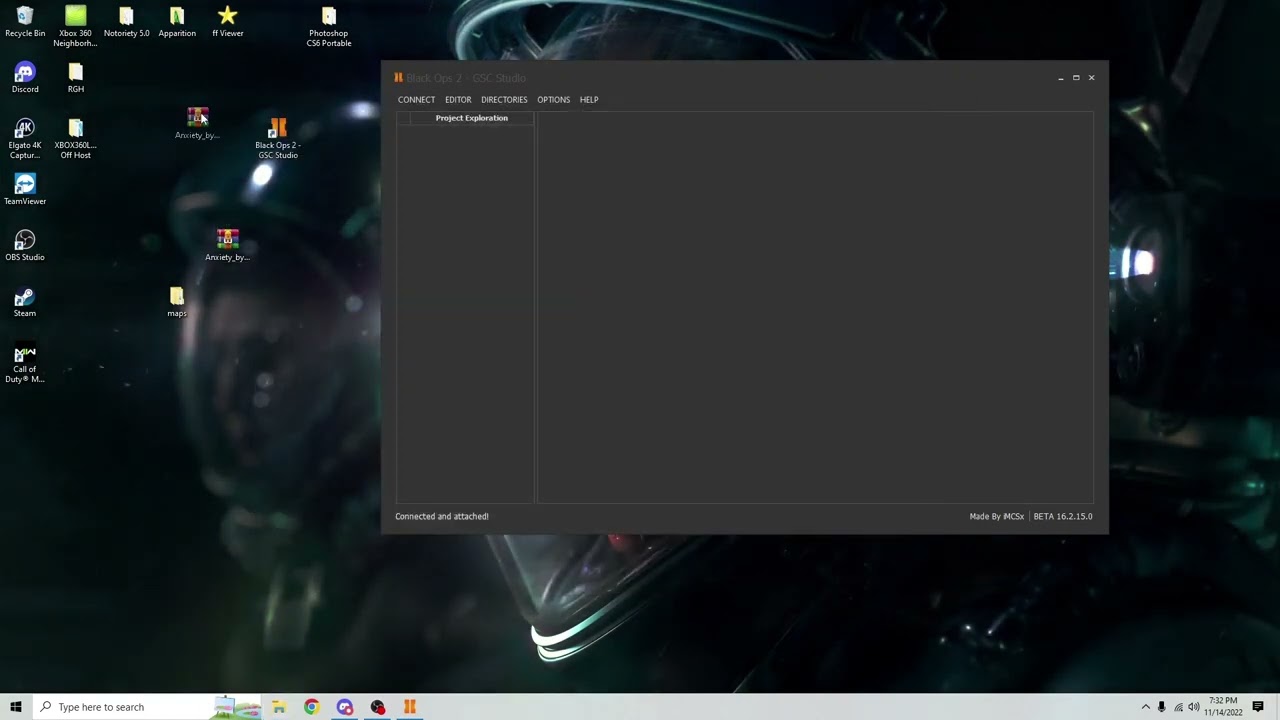Select the Photoshop CS6 Portable folder icon
1280x720 pixels.
pos(329,27)
